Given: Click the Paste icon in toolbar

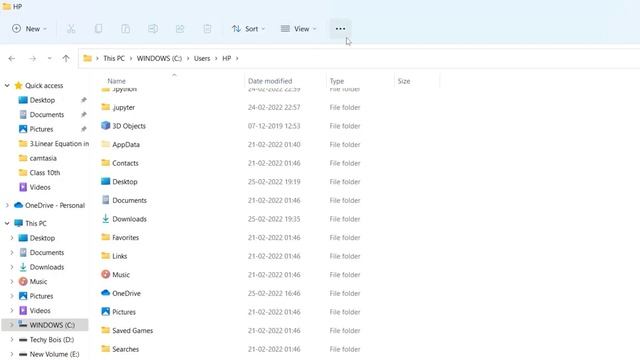Looking at the screenshot, I should click(126, 29).
